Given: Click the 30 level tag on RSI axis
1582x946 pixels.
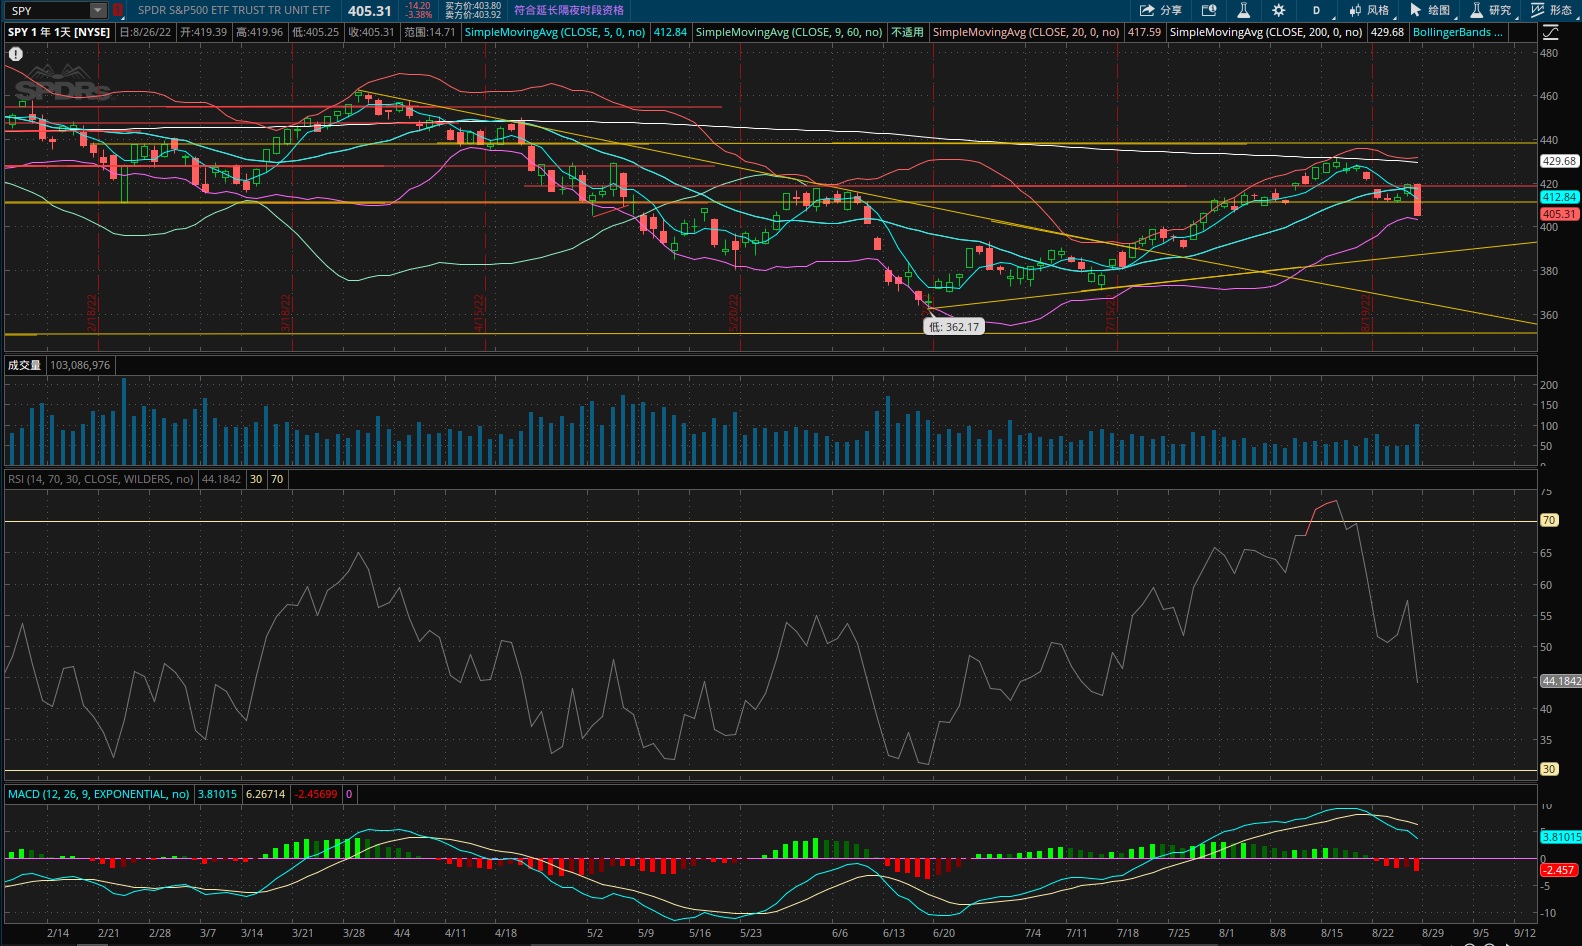Looking at the screenshot, I should [x=1549, y=769].
